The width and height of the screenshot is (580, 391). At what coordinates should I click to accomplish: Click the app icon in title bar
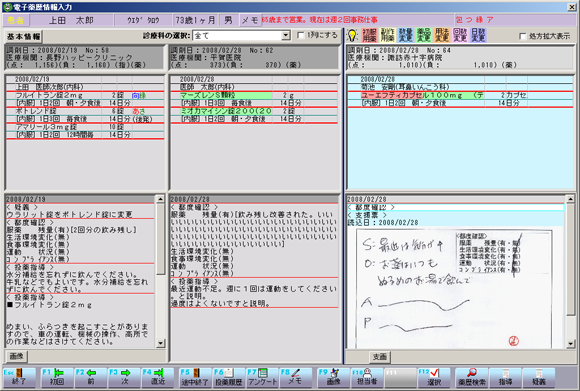7,7
